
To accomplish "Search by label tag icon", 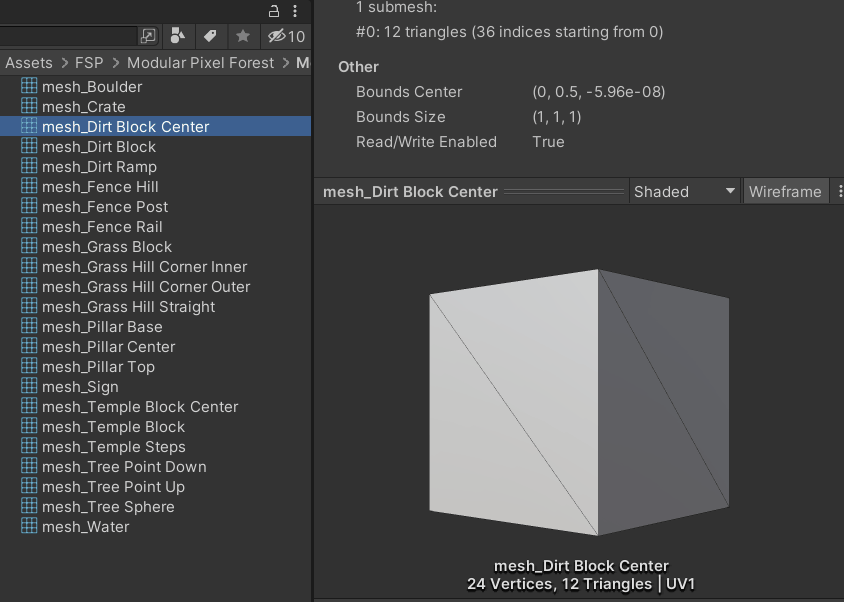I will [x=210, y=36].
